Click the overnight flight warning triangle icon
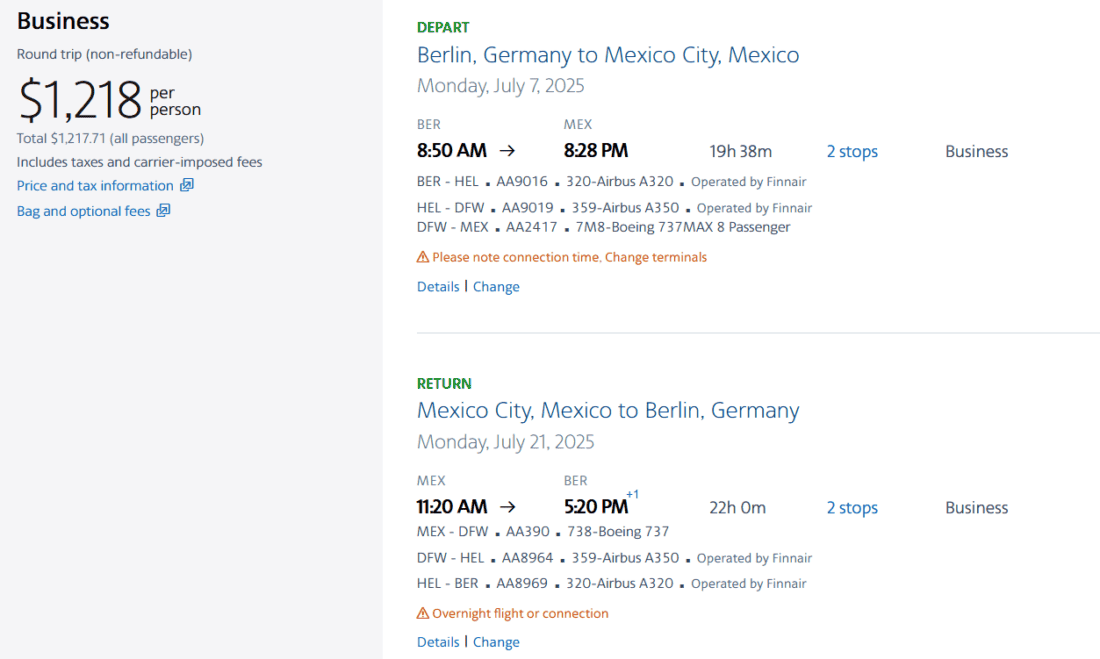Viewport: 1100px width, 659px height. [423, 614]
